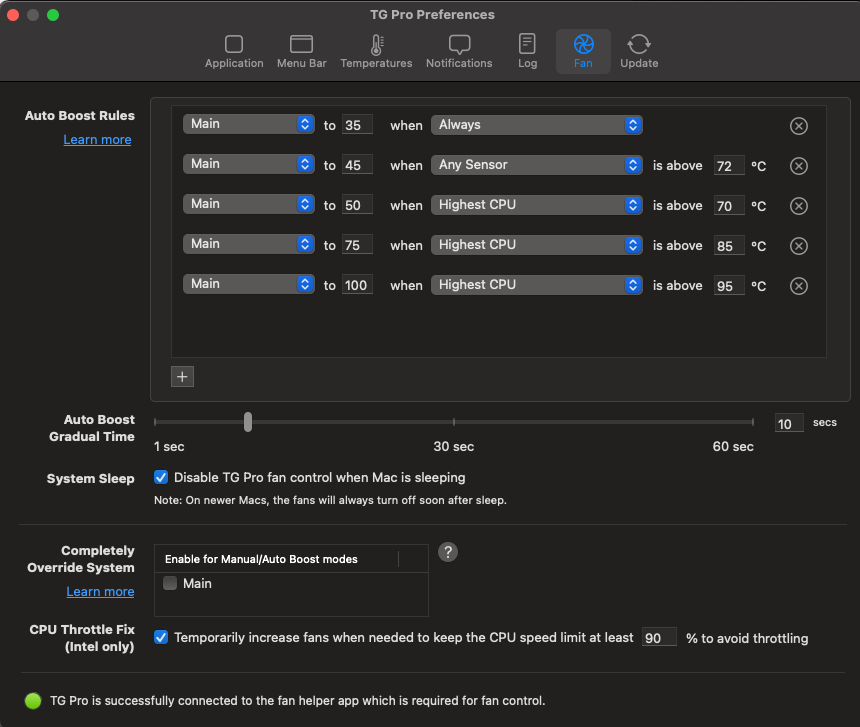Expand the Main fan dropdown in the last rule

click(x=249, y=284)
